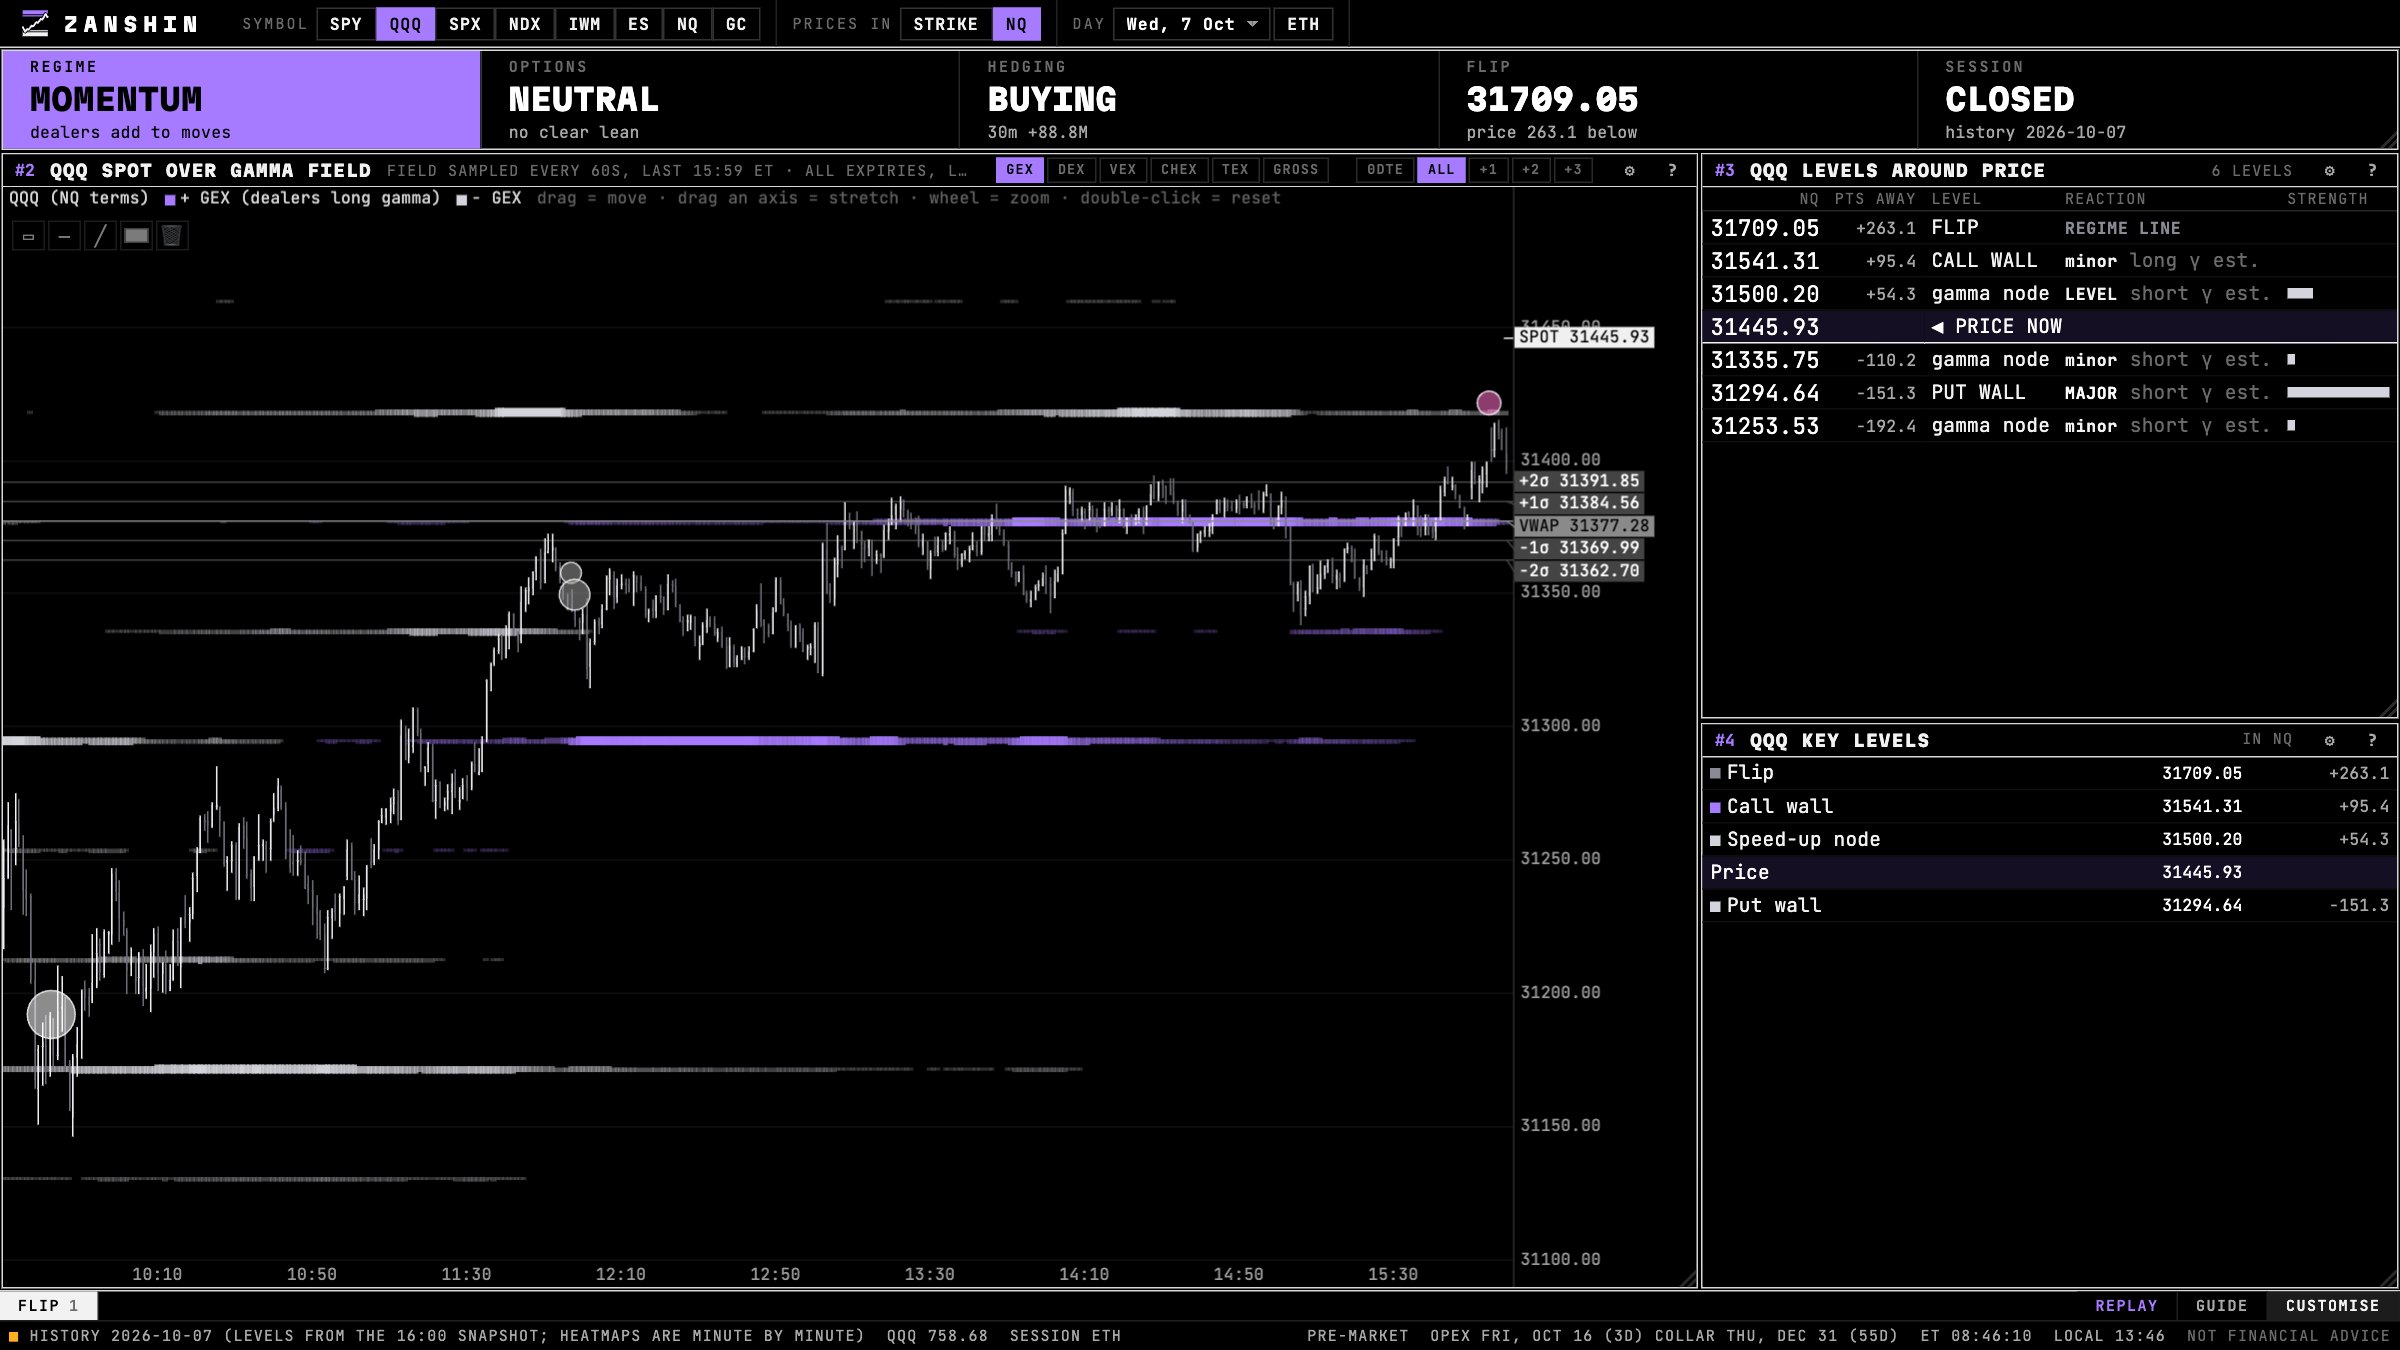Click the pink marker dot near spot price
The height and width of the screenshot is (1350, 2400).
tap(1488, 402)
